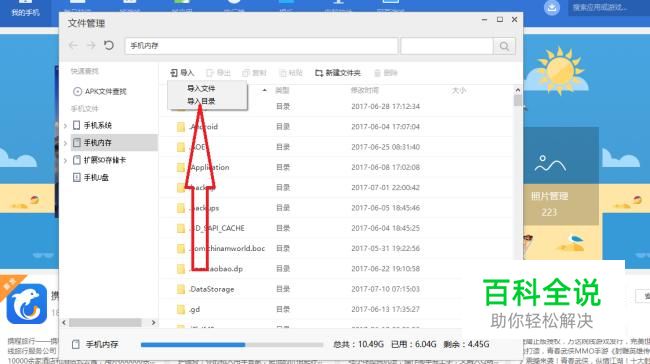This screenshot has height=364, width=650.
Task: Refresh the file list
Action: point(109,45)
